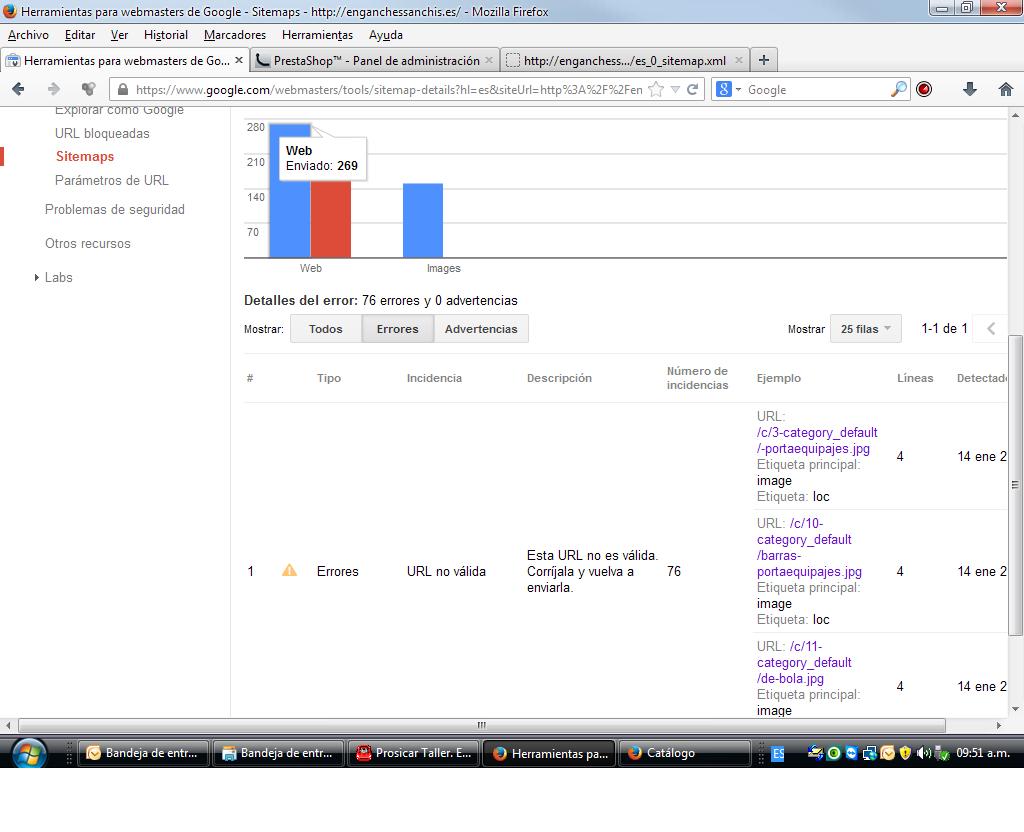Click the previous page chevron
This screenshot has width=1024, height=832.
[991, 328]
